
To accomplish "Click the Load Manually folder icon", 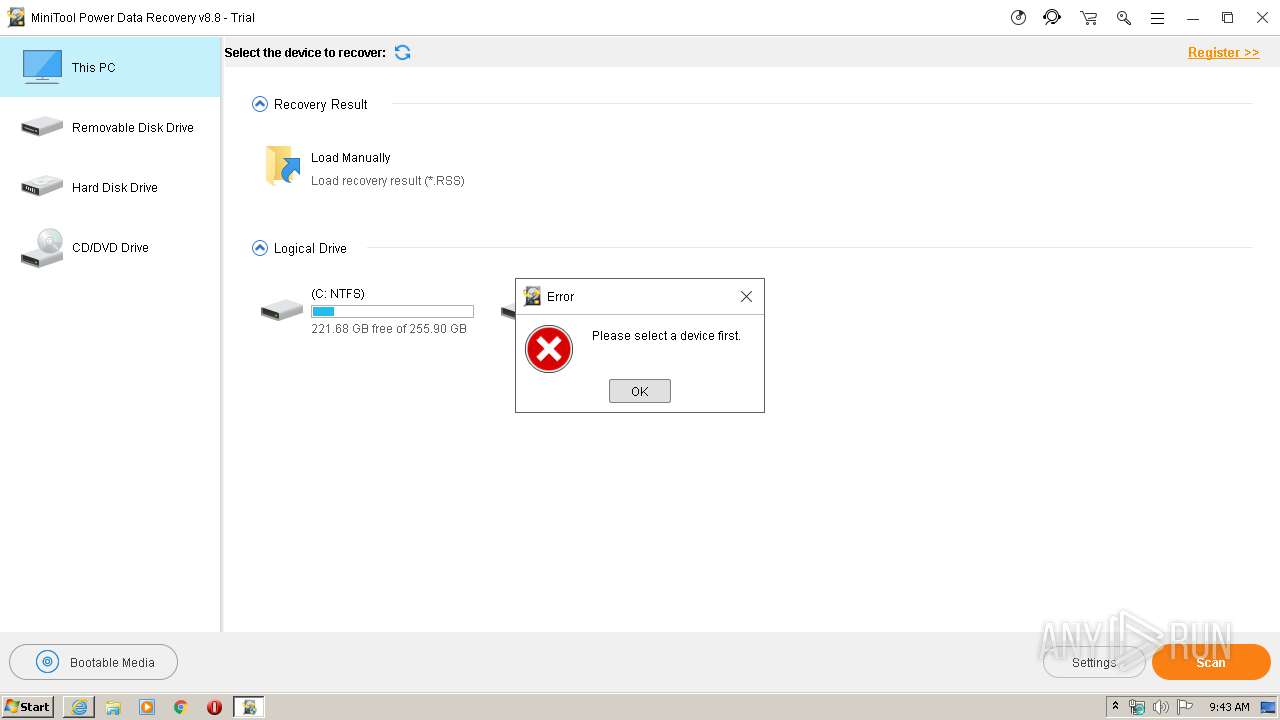I will (283, 166).
